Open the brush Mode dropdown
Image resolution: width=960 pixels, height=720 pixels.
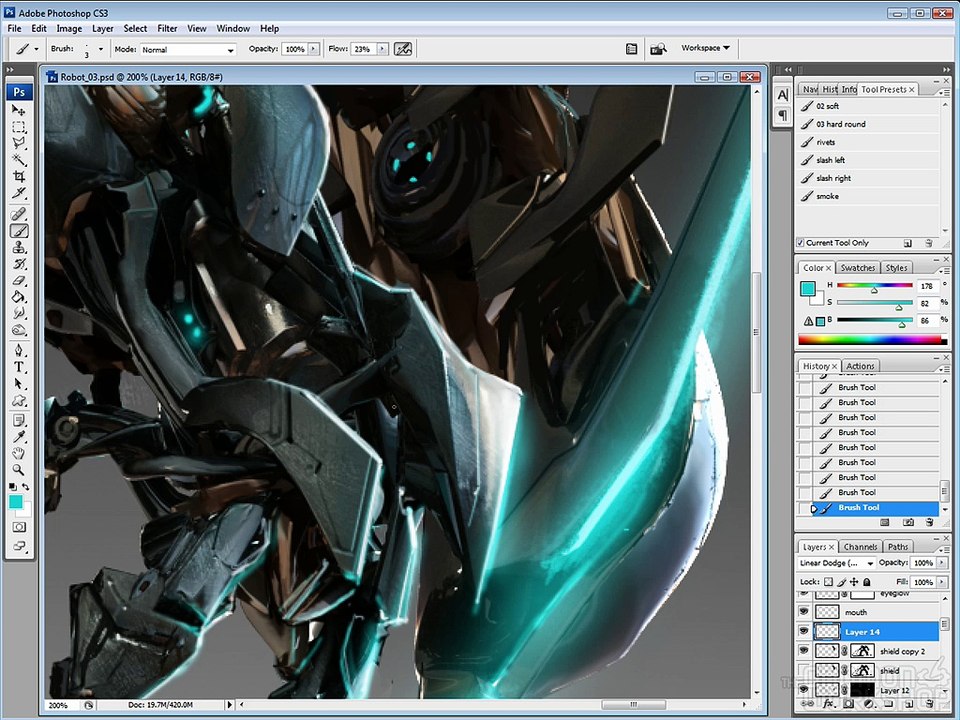188,50
